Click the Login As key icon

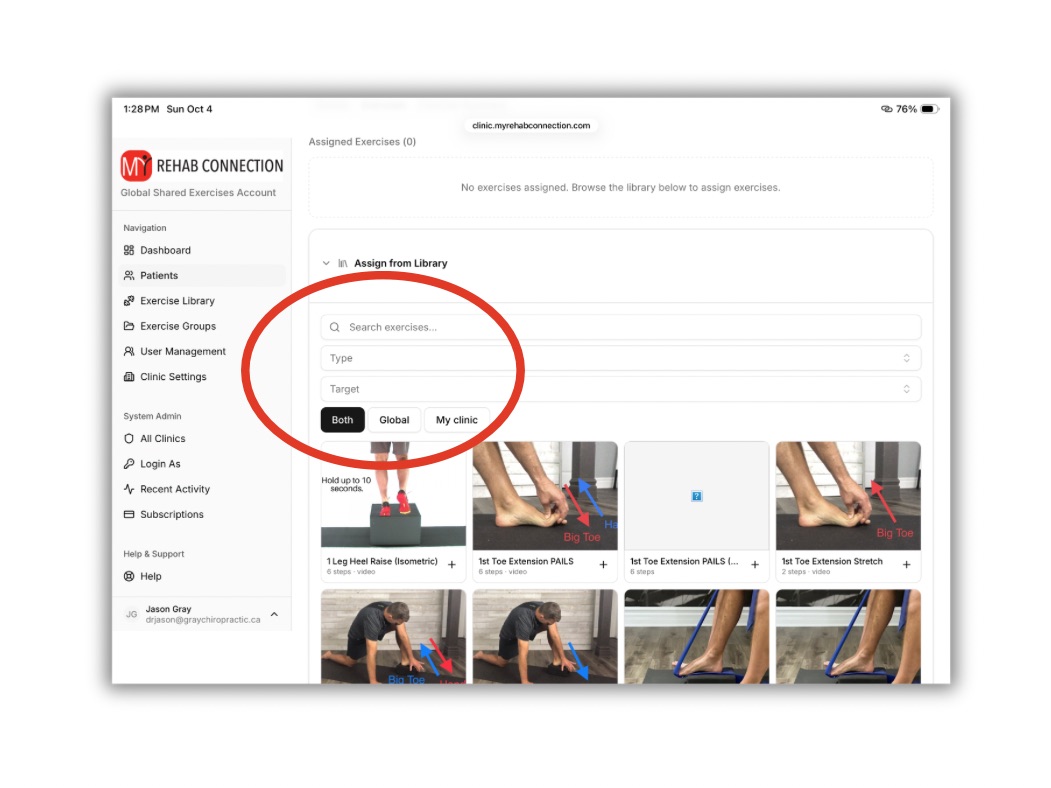pyautogui.click(x=129, y=464)
